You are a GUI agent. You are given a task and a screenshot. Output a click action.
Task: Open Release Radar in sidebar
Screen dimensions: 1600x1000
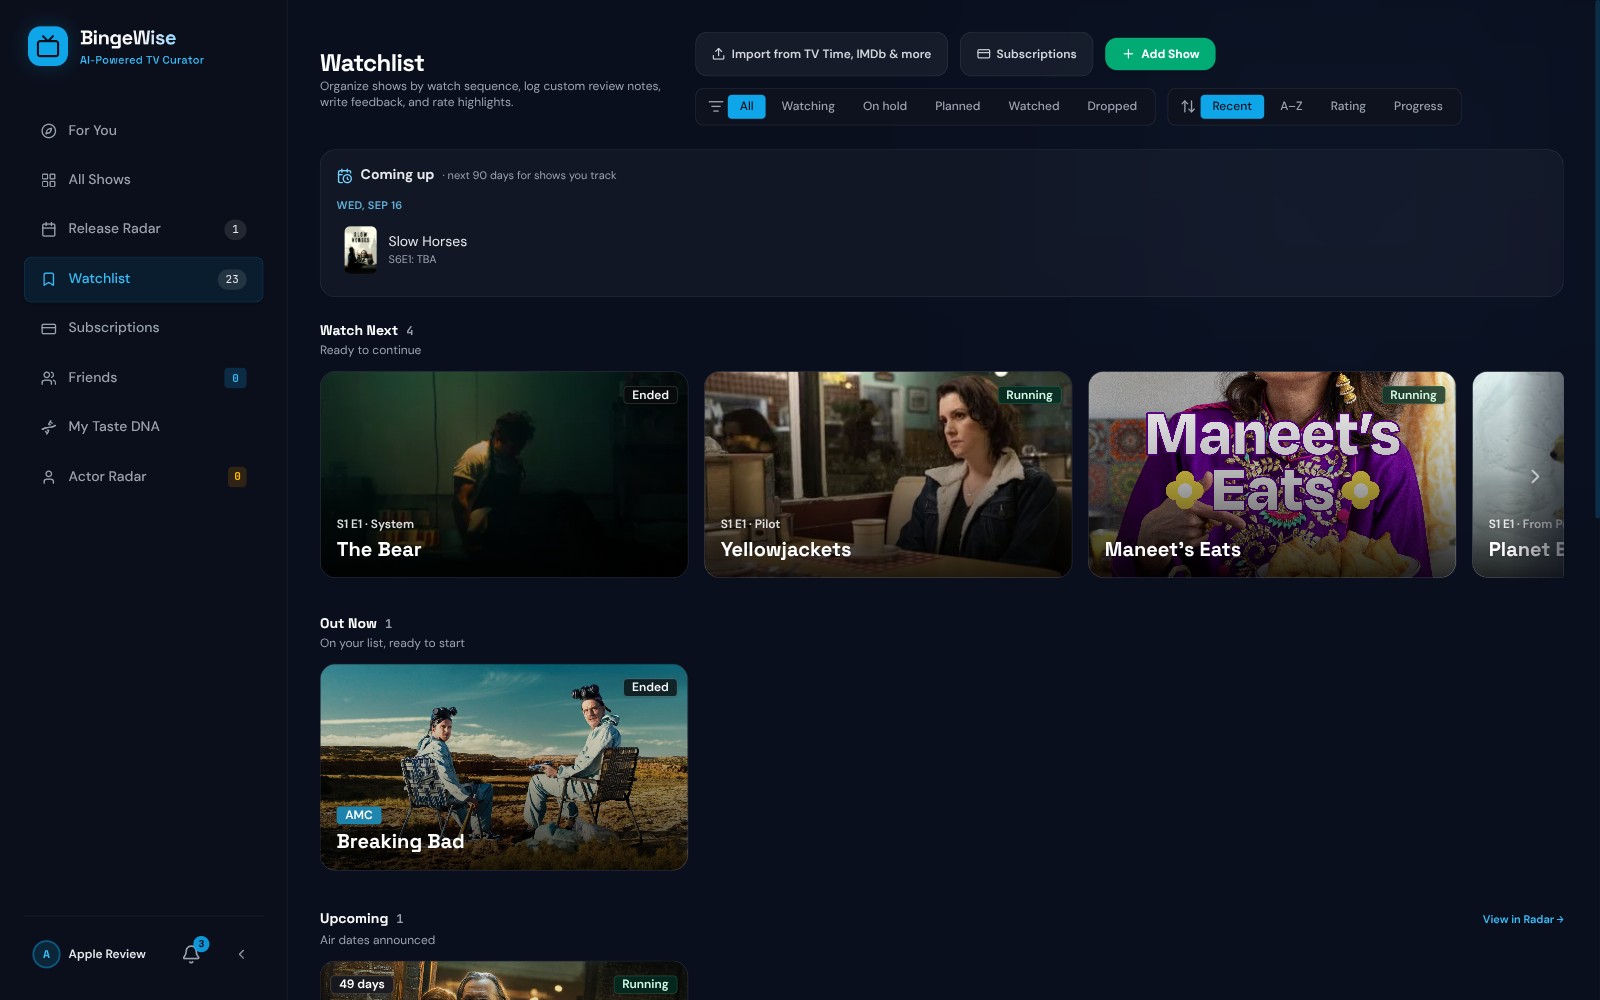144,229
